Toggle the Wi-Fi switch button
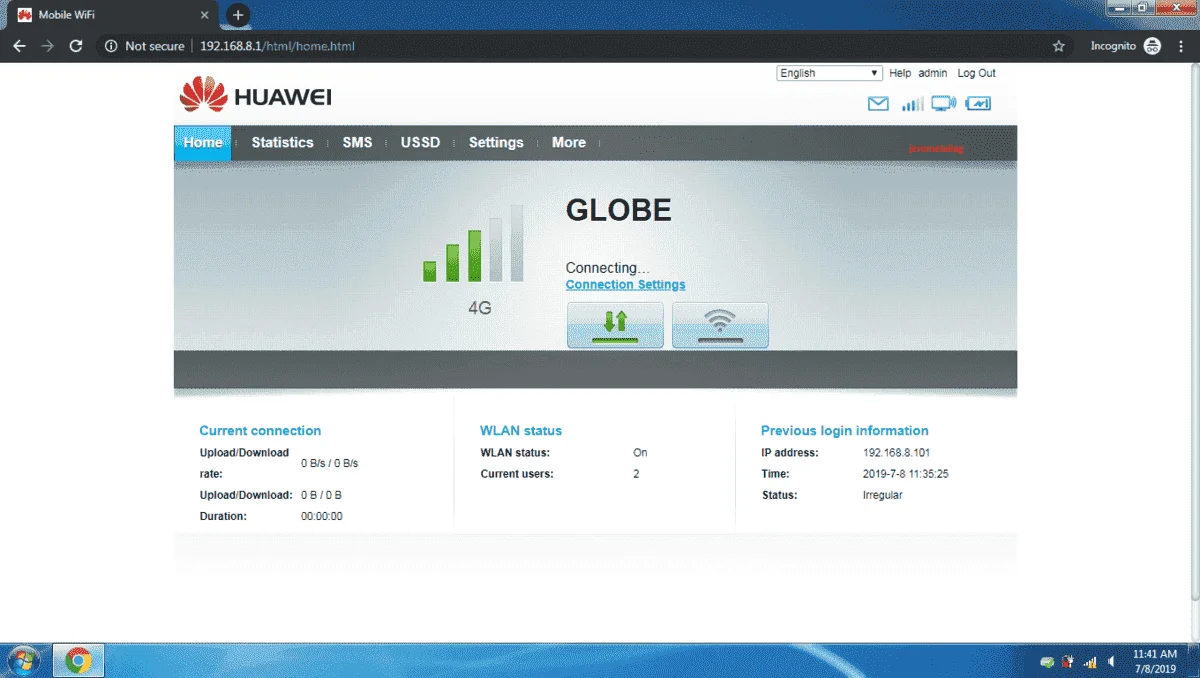1200x678 pixels. point(720,325)
